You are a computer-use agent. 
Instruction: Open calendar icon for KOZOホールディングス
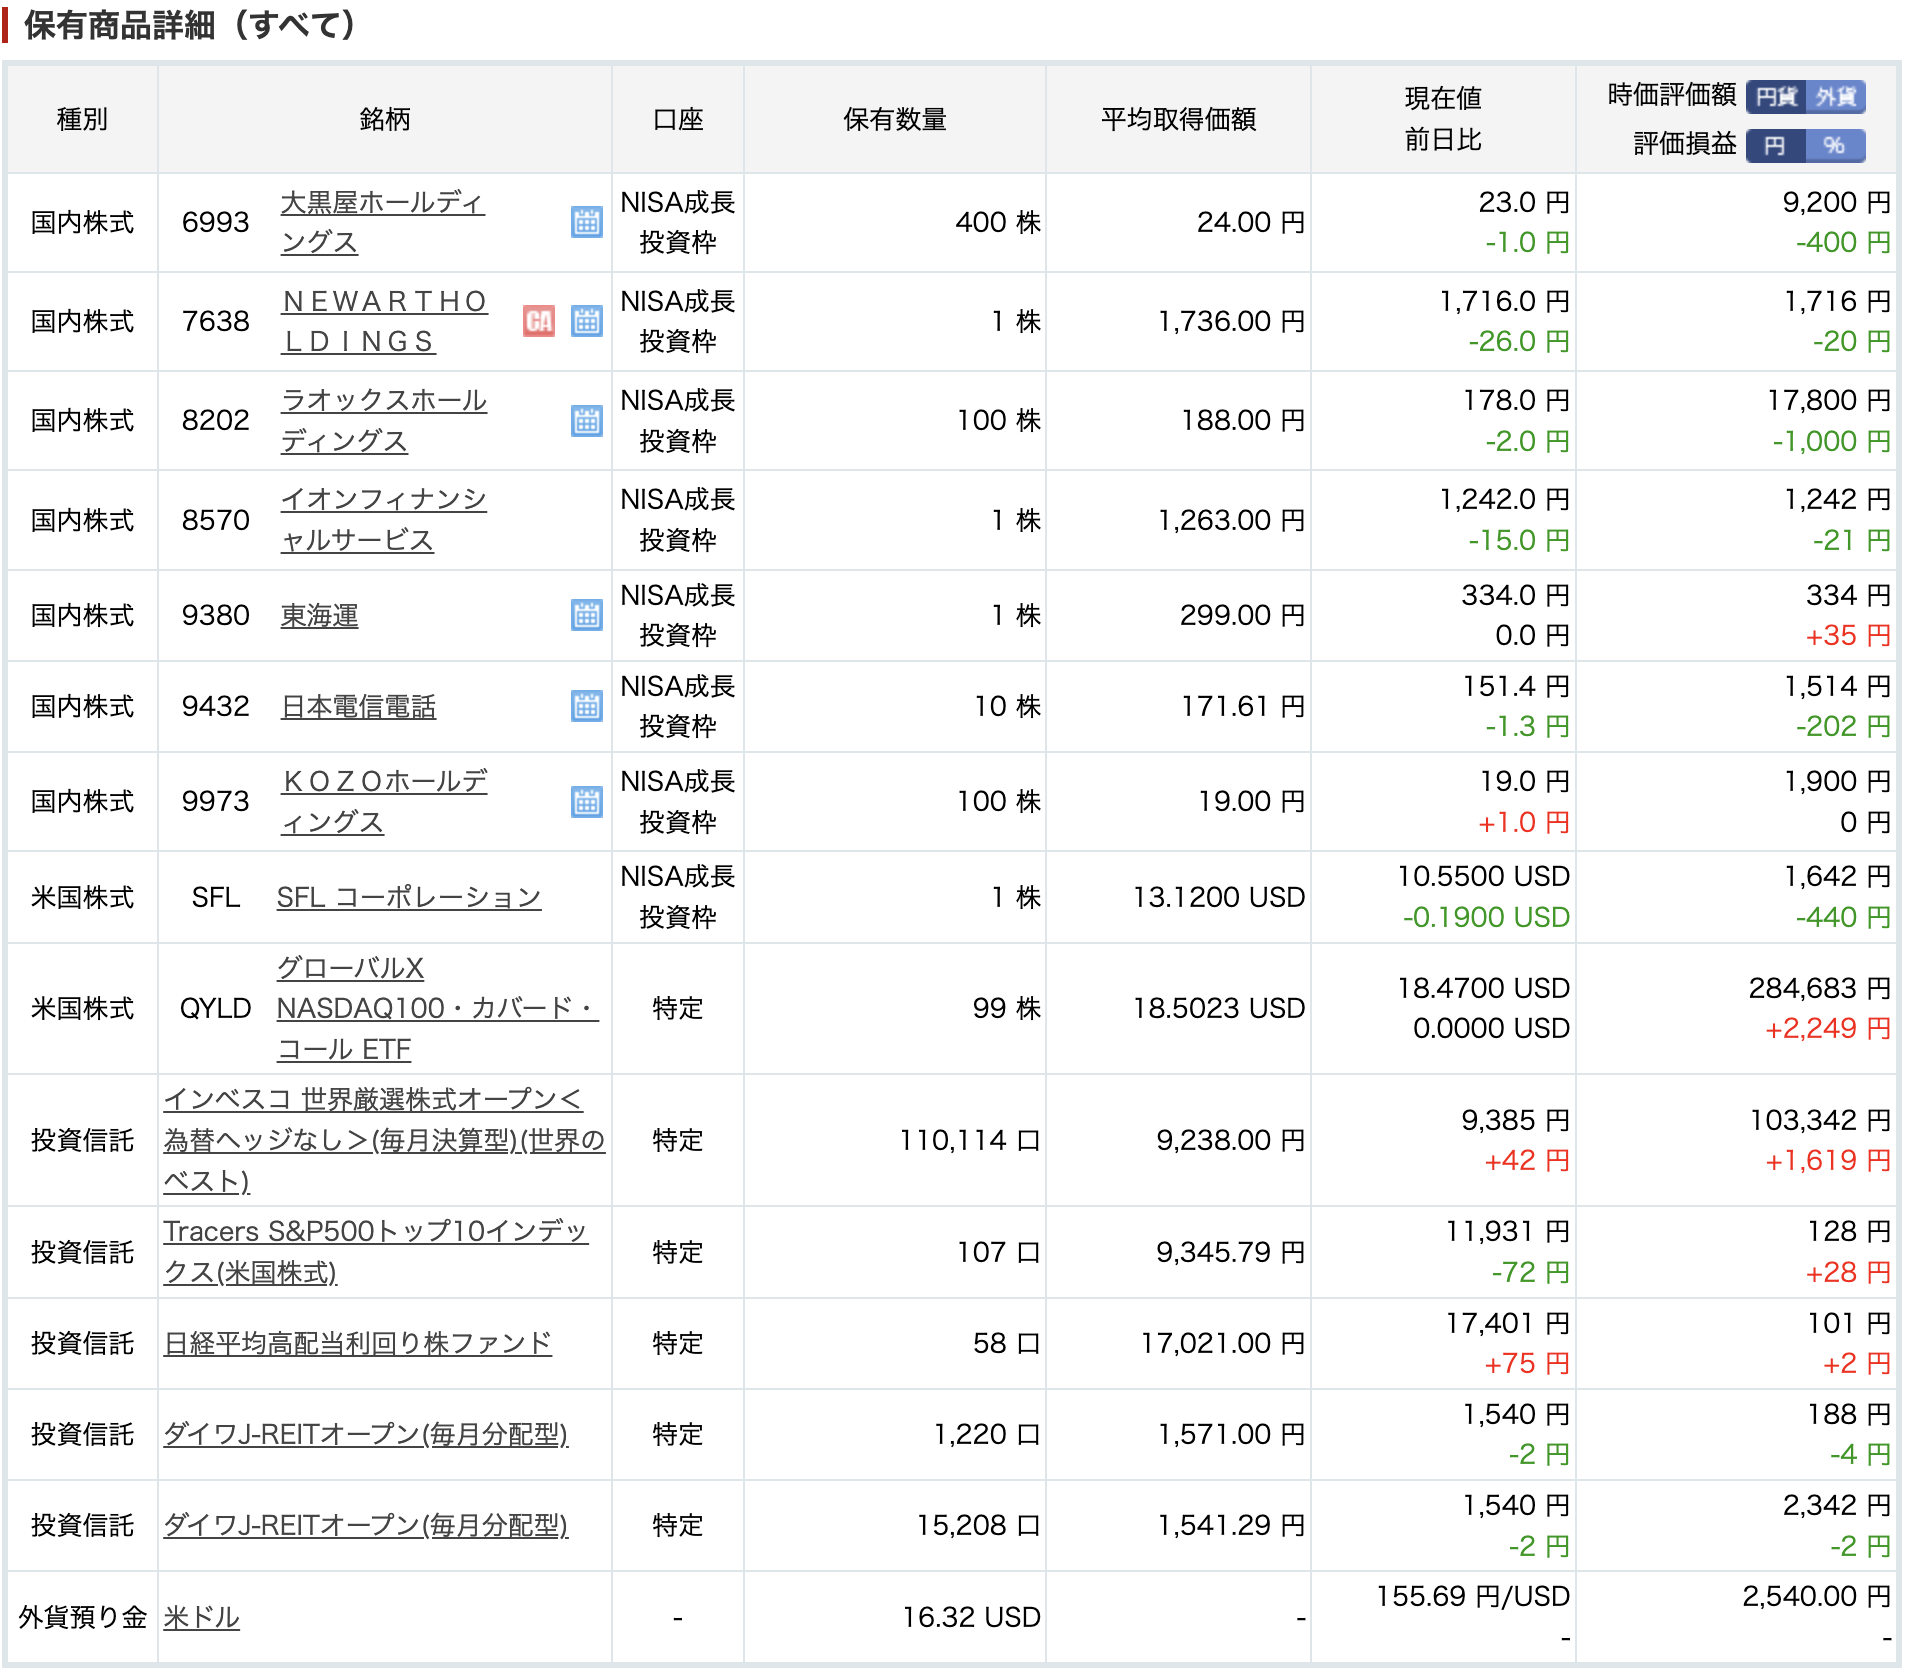(586, 802)
